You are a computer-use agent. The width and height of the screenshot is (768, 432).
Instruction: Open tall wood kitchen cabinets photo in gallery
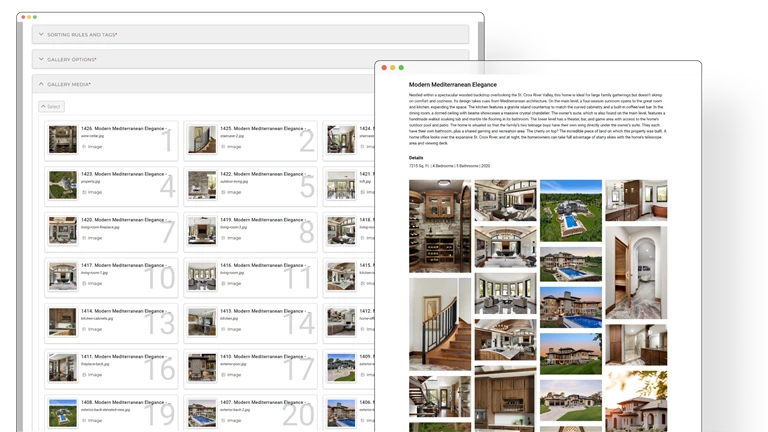point(505,399)
